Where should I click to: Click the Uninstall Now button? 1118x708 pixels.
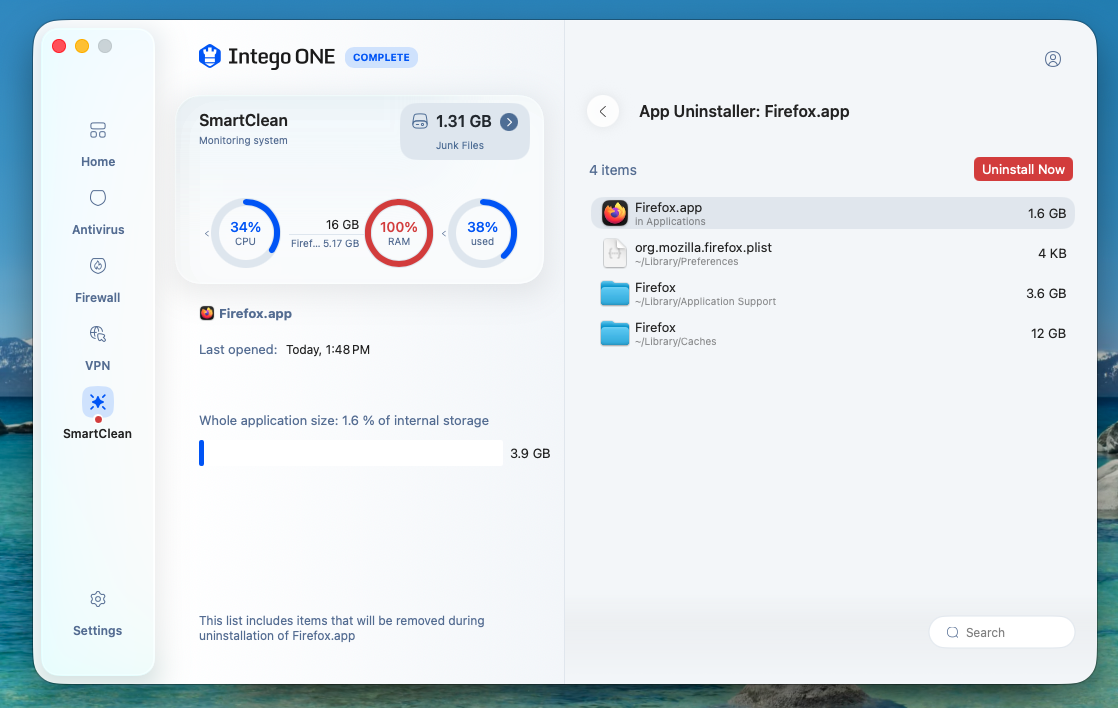tap(1023, 169)
